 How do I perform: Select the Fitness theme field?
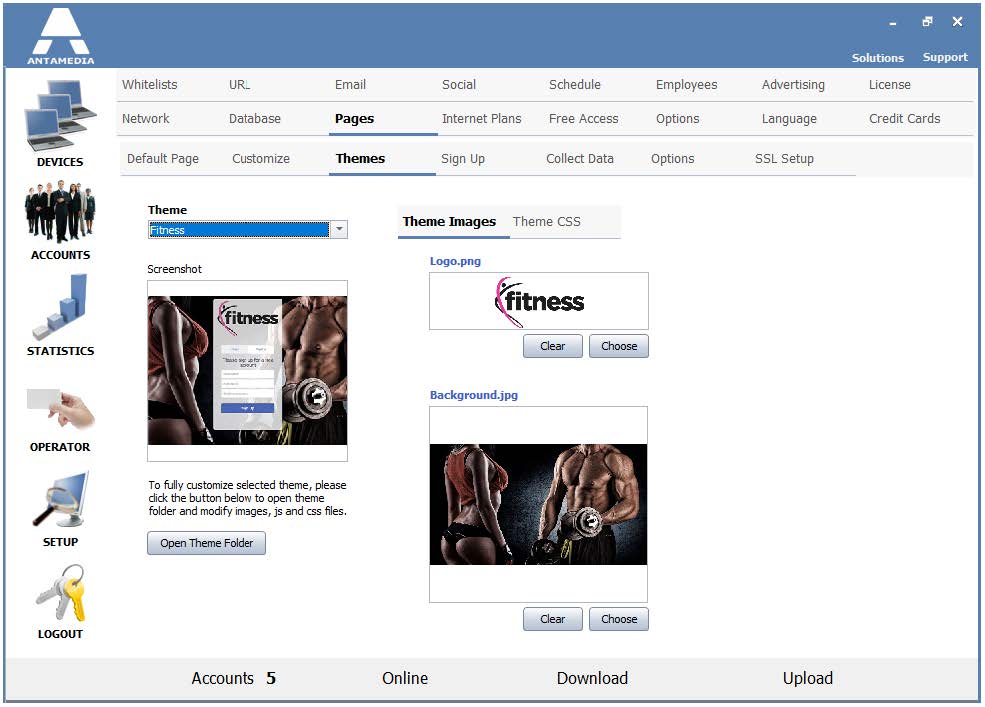coord(239,230)
